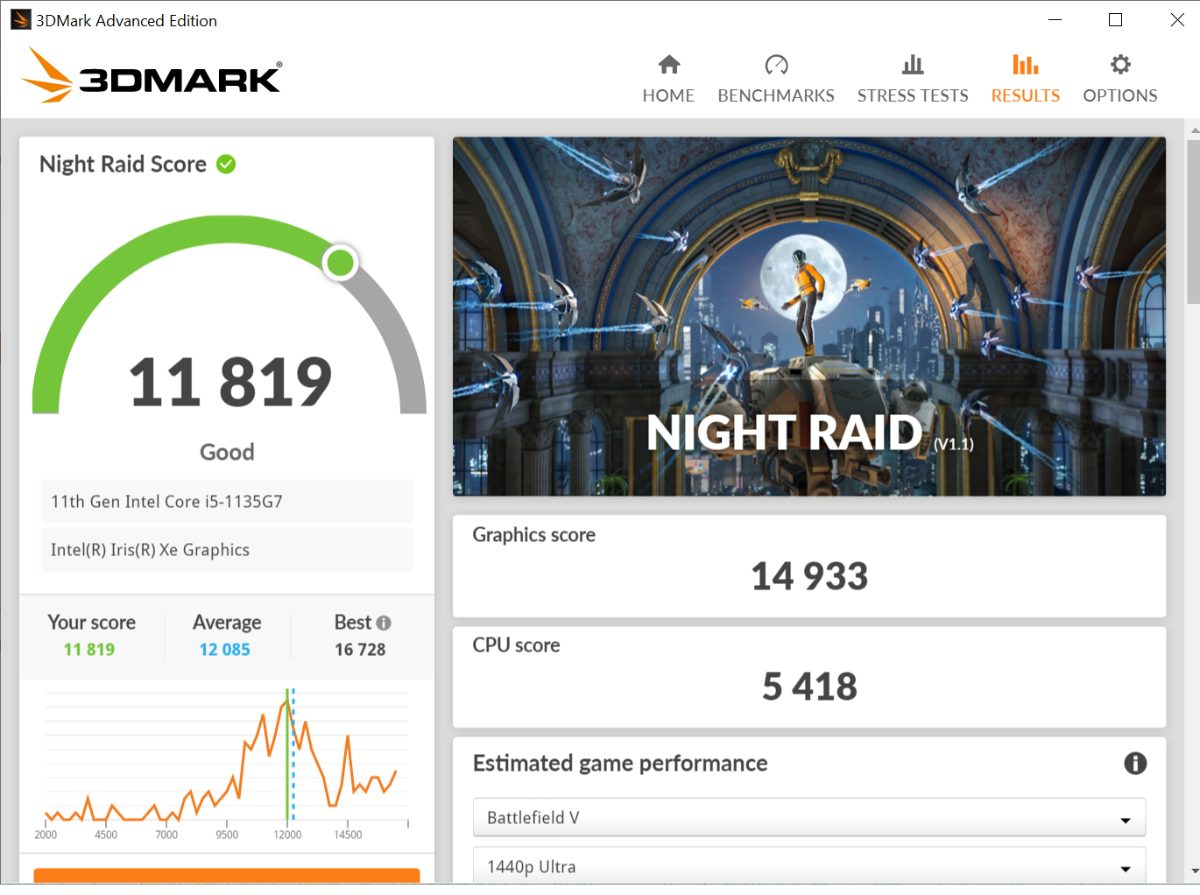
Task: Click the Night Raid preview image
Action: [x=808, y=316]
